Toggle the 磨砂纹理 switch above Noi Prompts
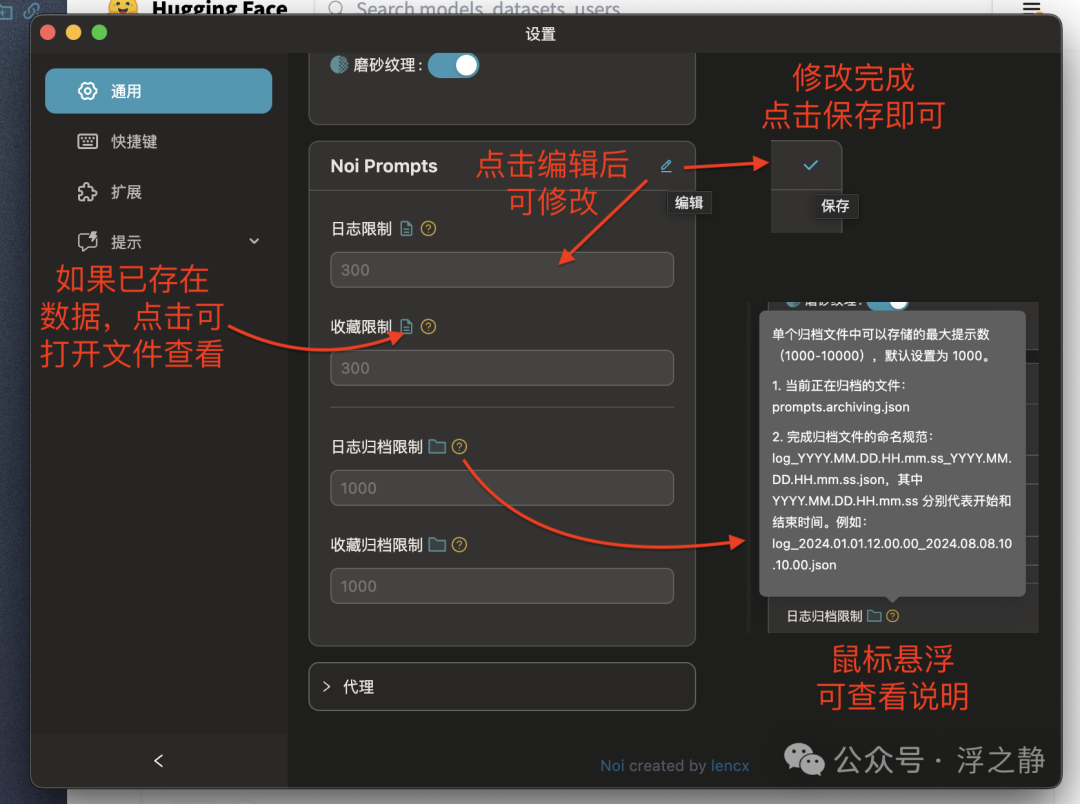Viewport: 1080px width, 804px height. 453,65
